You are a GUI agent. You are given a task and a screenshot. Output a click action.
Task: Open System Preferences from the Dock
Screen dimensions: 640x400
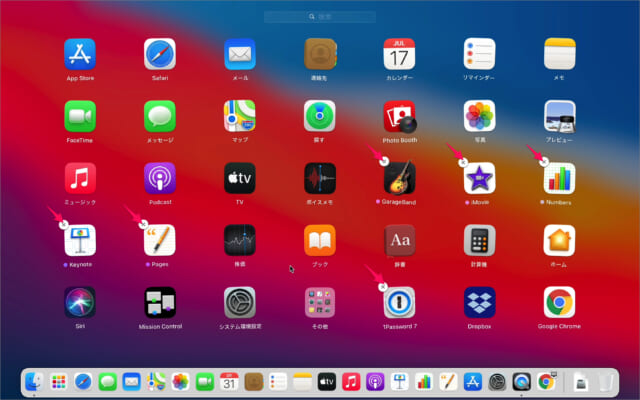click(497, 382)
